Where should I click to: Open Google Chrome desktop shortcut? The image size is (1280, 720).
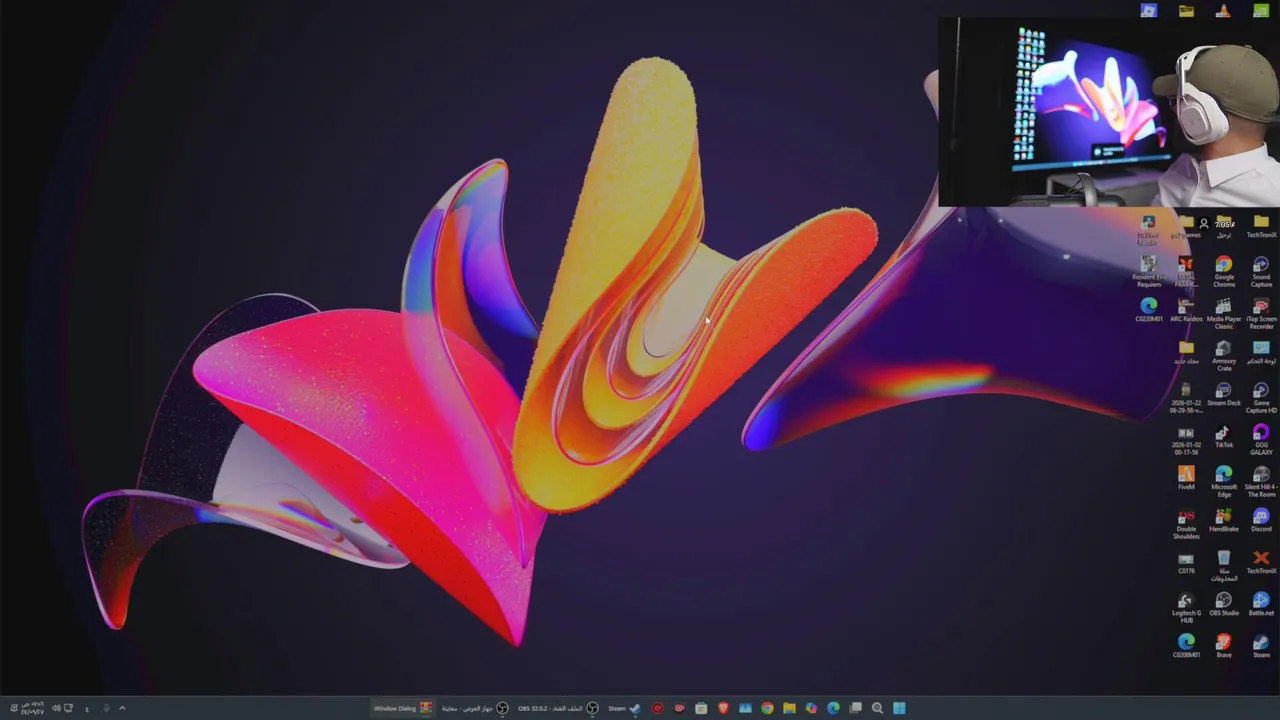point(1224,272)
